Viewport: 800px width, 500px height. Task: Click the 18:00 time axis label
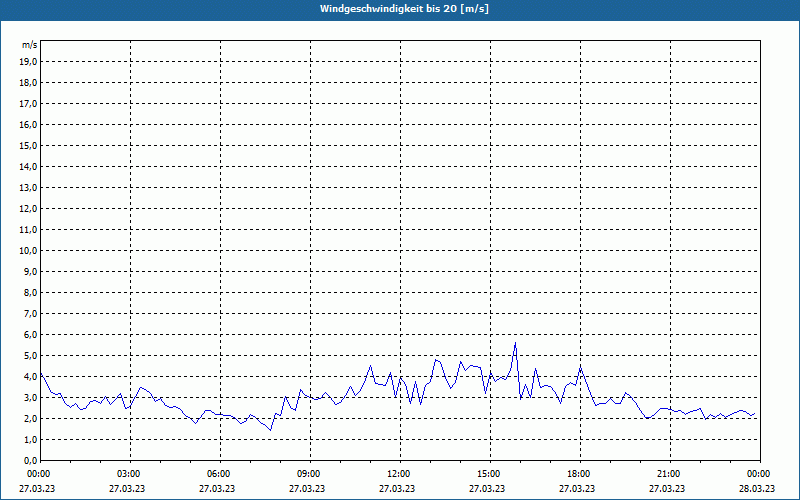(580, 474)
